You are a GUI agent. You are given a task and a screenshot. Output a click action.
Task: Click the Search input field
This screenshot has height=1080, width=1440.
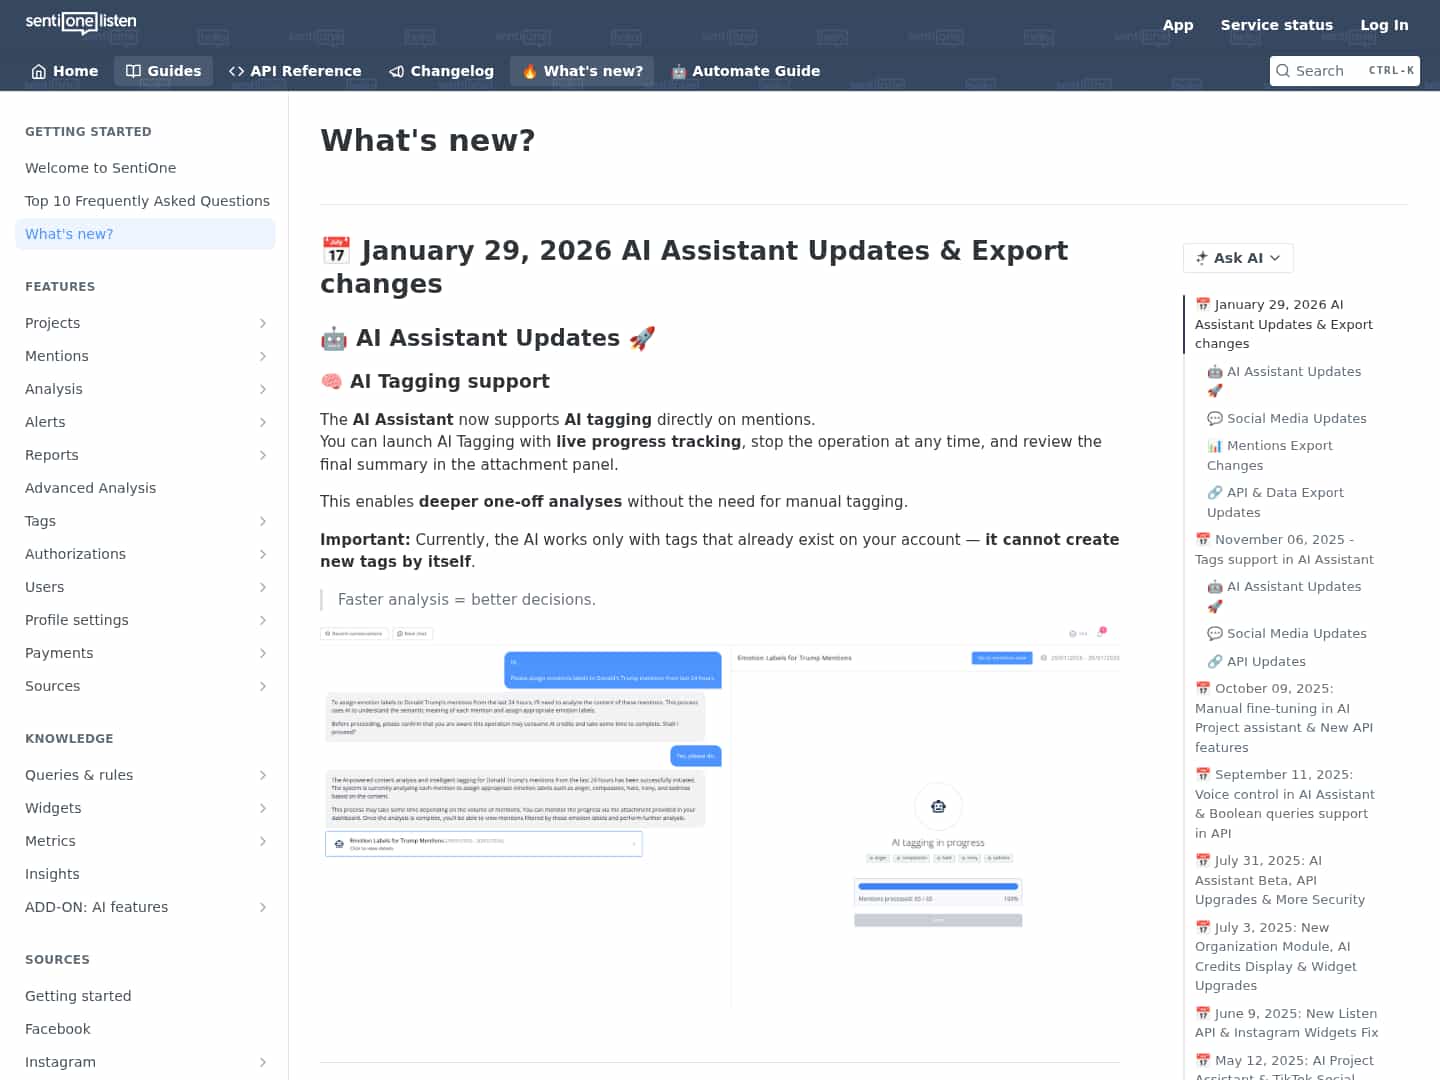click(x=1330, y=71)
